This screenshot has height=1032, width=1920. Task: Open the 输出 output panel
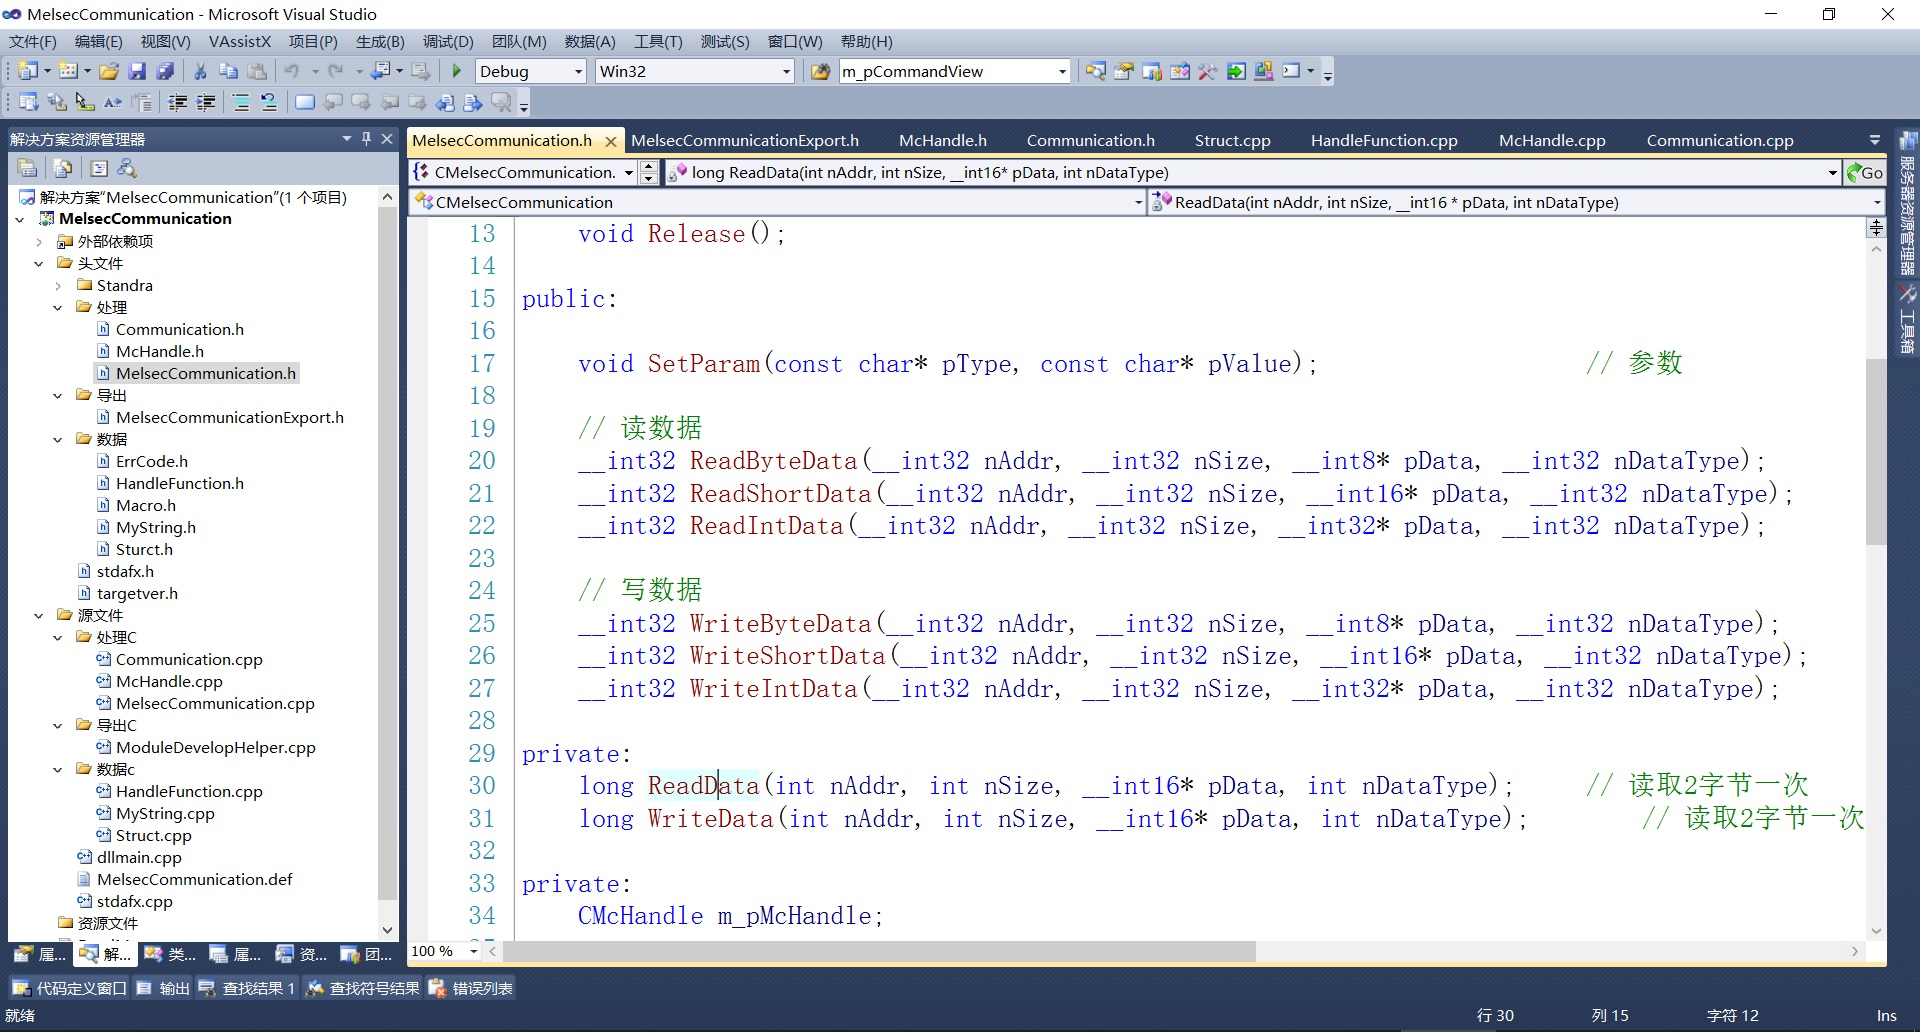click(x=163, y=988)
